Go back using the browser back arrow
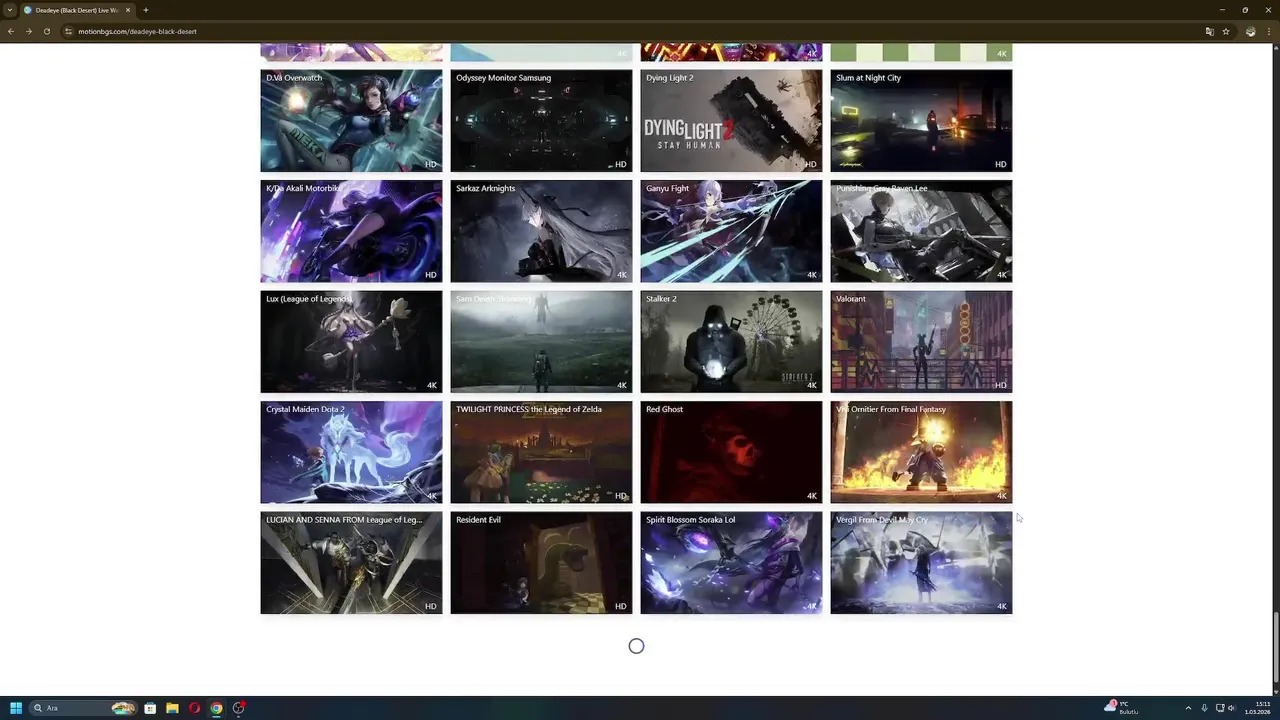The image size is (1280, 720). pyautogui.click(x=10, y=31)
